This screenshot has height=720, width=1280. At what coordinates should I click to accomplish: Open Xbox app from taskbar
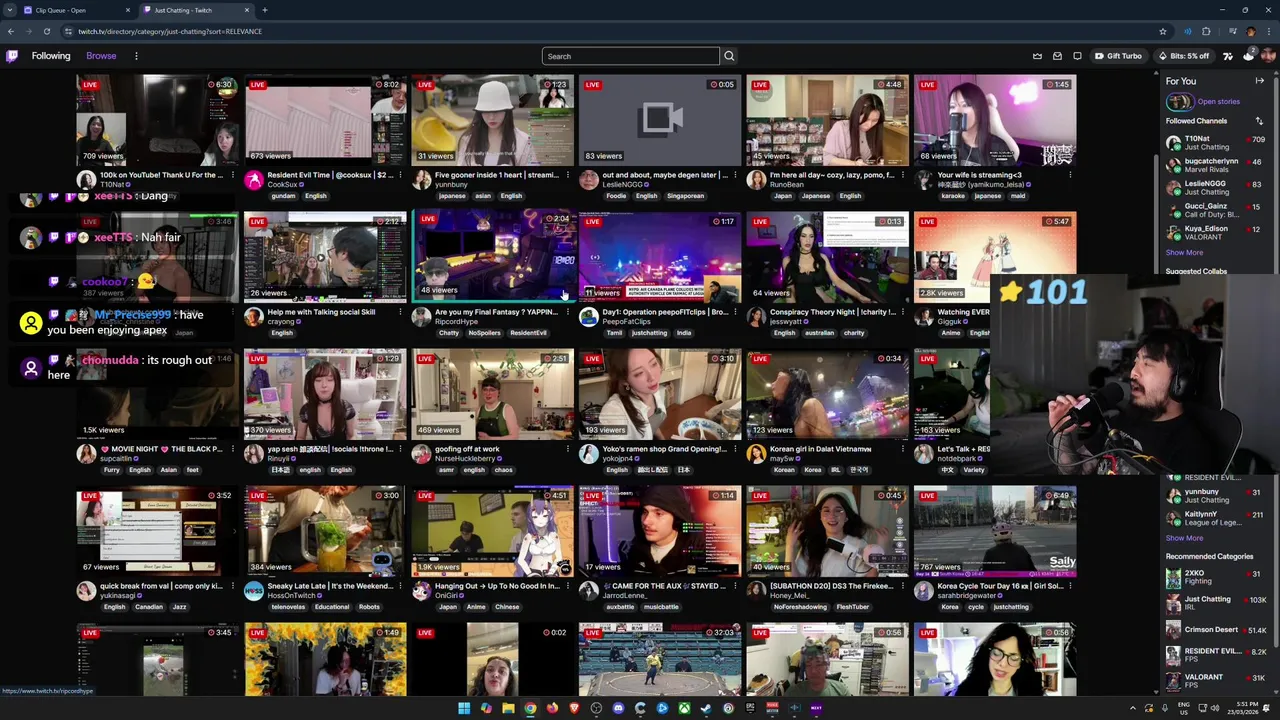point(684,708)
